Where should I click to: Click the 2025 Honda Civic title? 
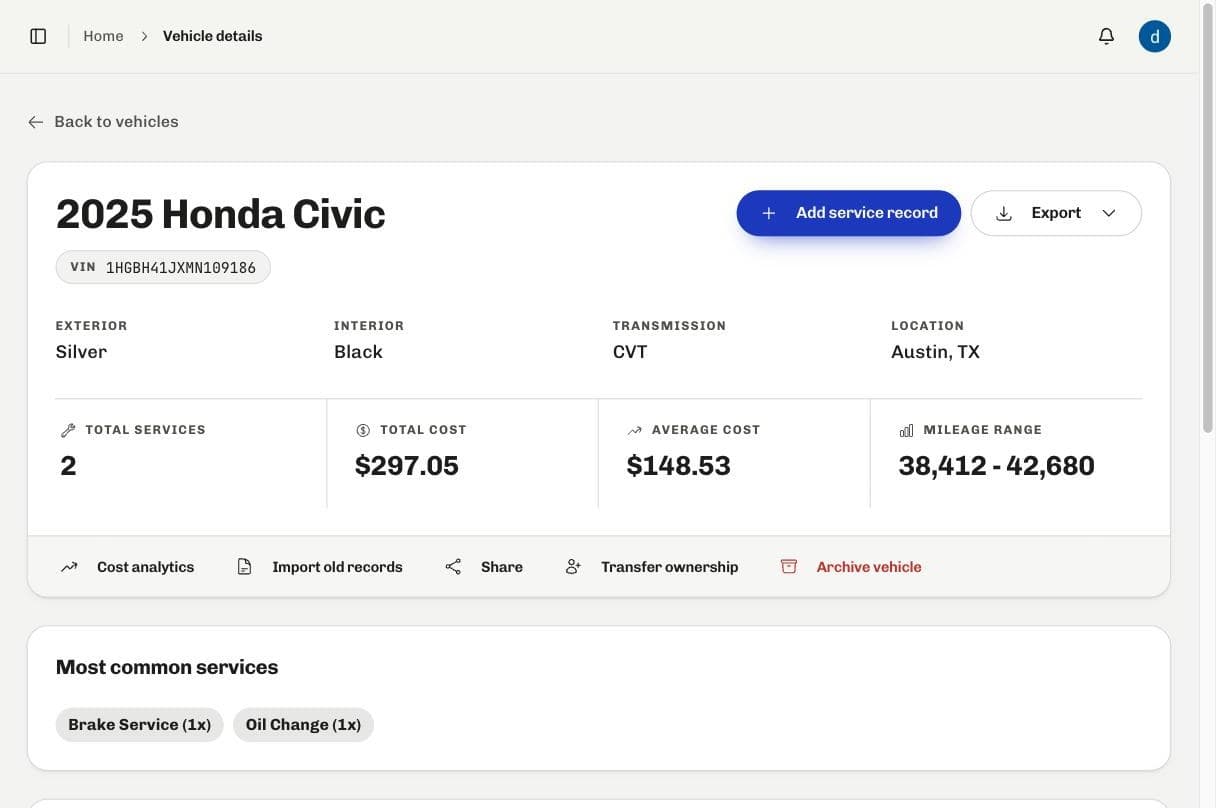[221, 214]
